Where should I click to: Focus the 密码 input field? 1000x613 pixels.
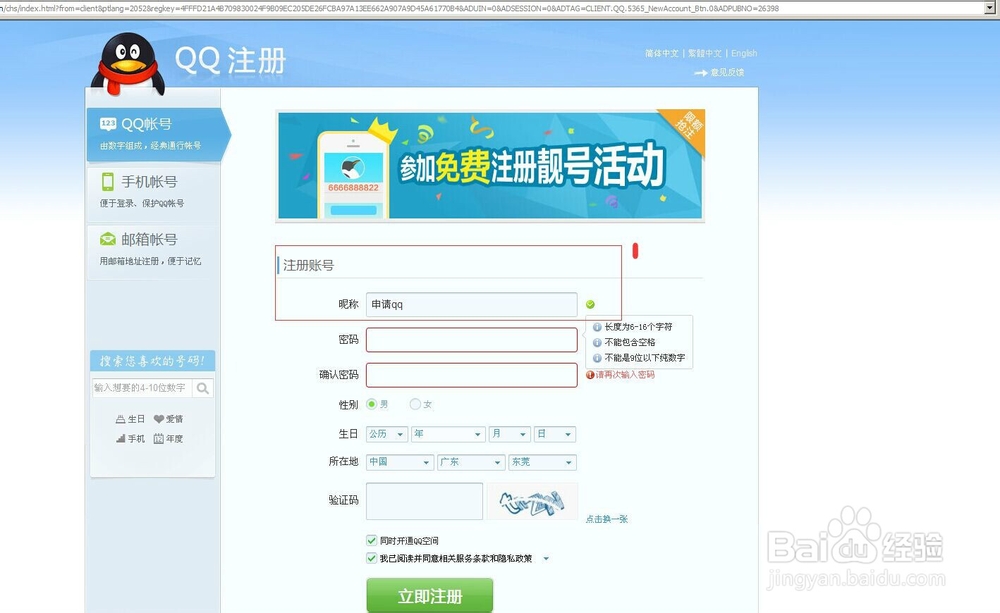tap(471, 340)
